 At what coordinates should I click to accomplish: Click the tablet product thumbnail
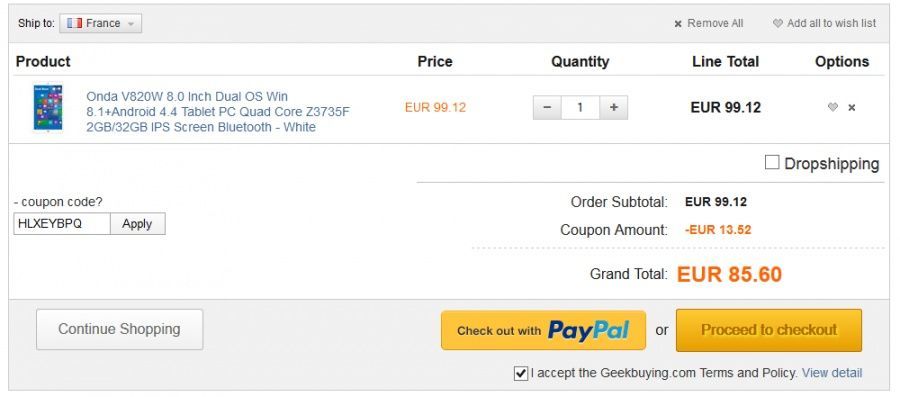click(48, 107)
